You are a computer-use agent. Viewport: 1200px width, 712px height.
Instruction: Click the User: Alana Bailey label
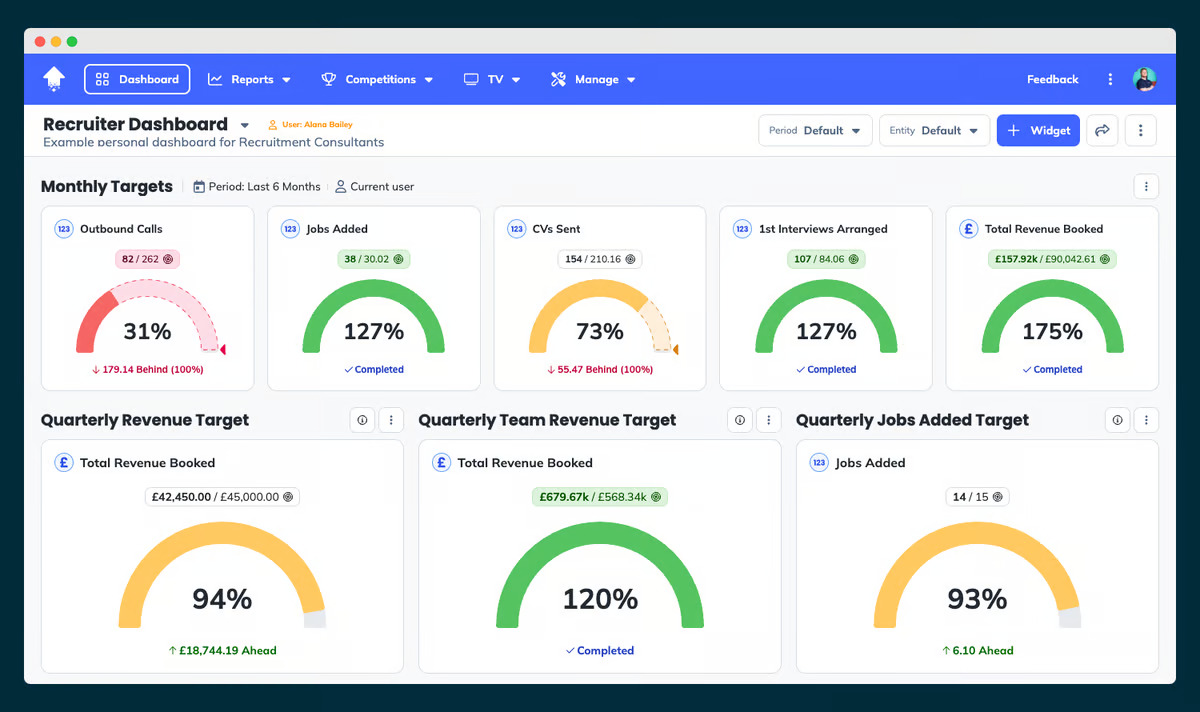pos(310,125)
